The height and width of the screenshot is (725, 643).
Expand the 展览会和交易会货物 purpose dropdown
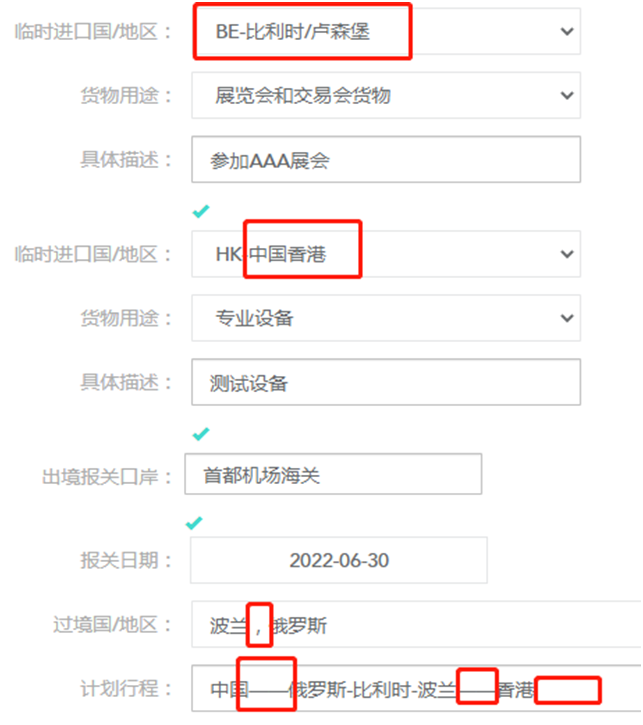click(385, 96)
